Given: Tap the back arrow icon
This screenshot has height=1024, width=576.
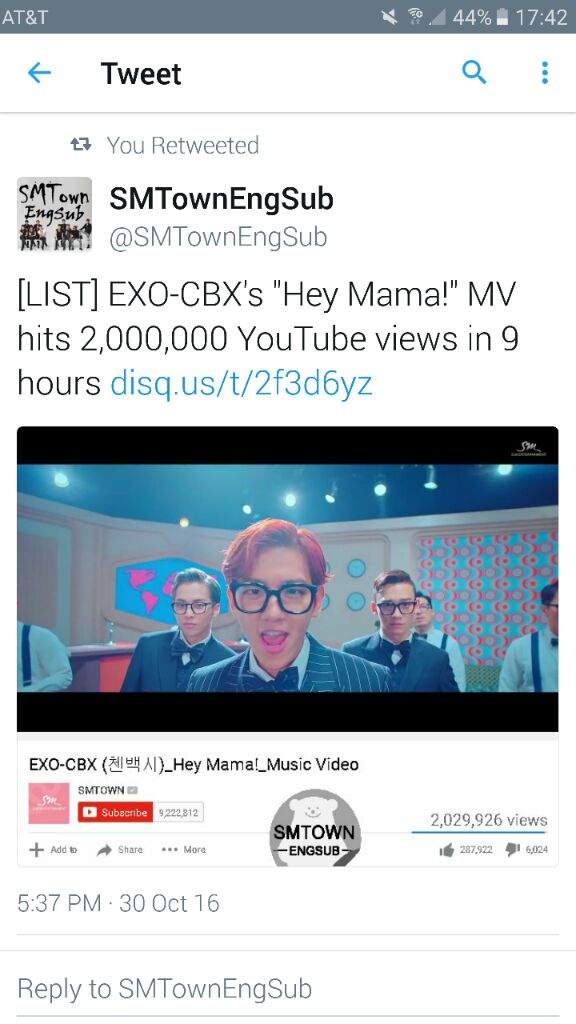Looking at the screenshot, I should tap(39, 72).
